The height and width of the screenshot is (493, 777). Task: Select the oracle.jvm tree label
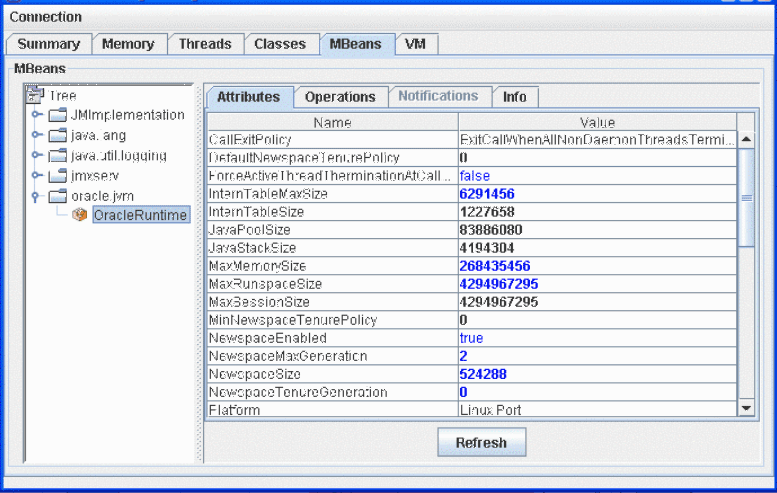[103, 196]
